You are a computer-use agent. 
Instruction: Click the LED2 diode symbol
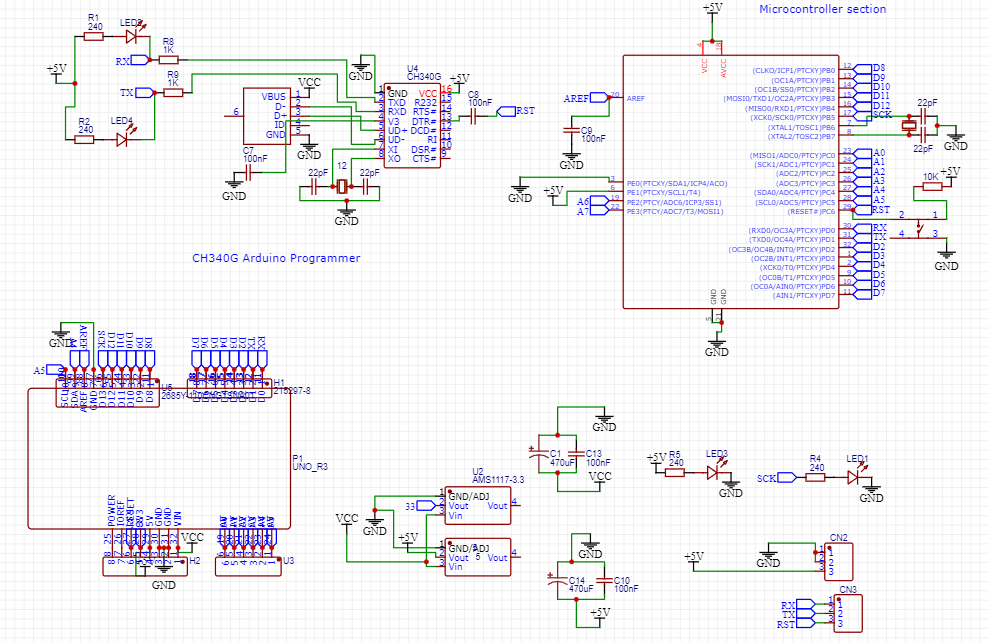click(x=132, y=36)
